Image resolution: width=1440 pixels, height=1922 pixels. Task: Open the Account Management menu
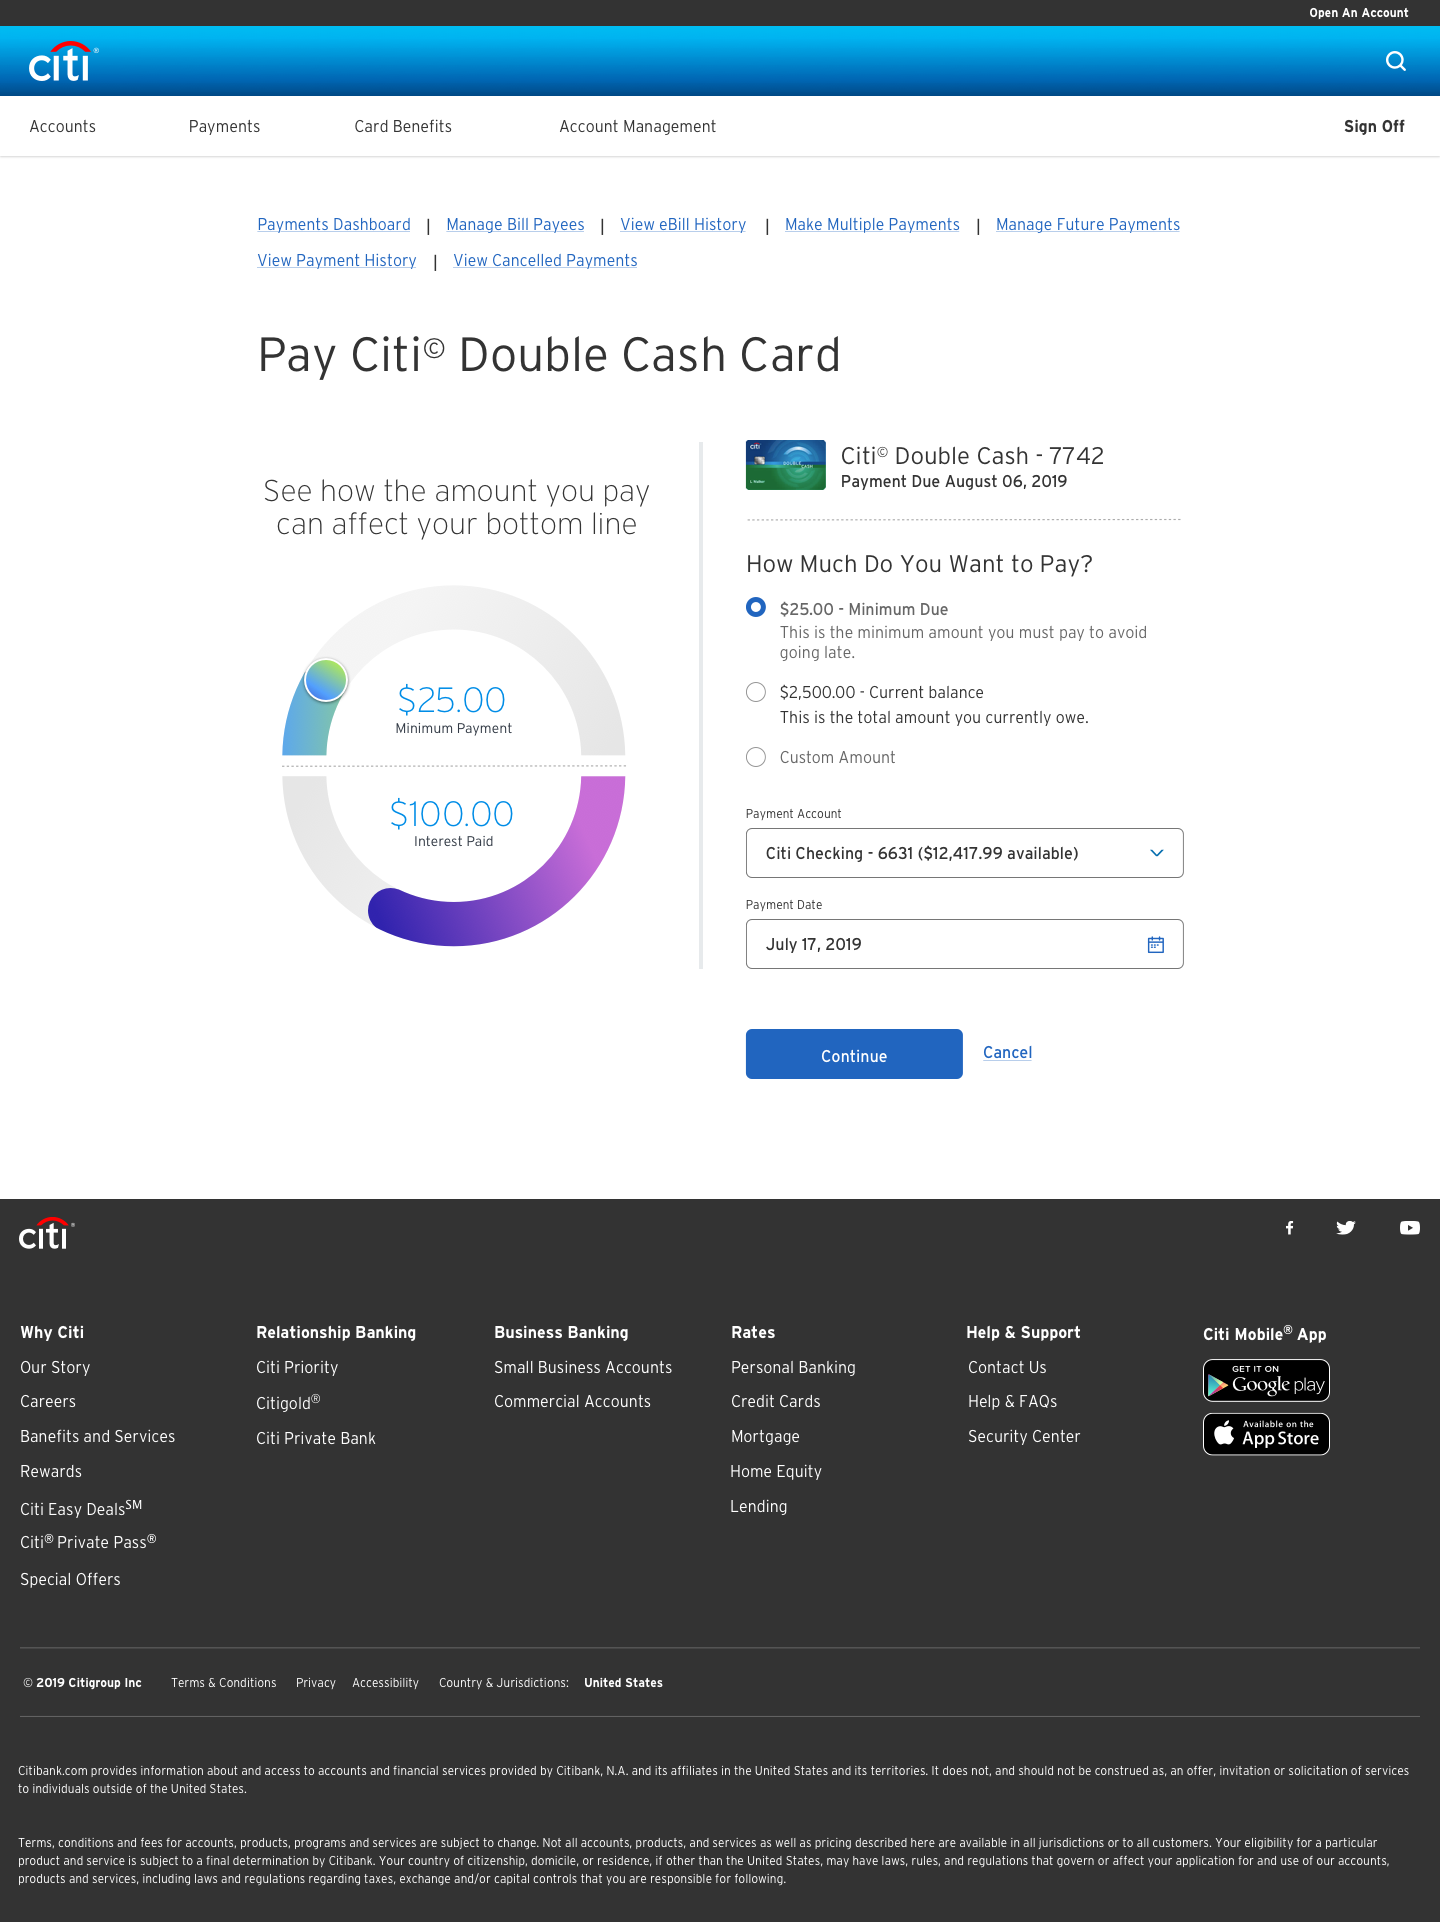click(638, 126)
